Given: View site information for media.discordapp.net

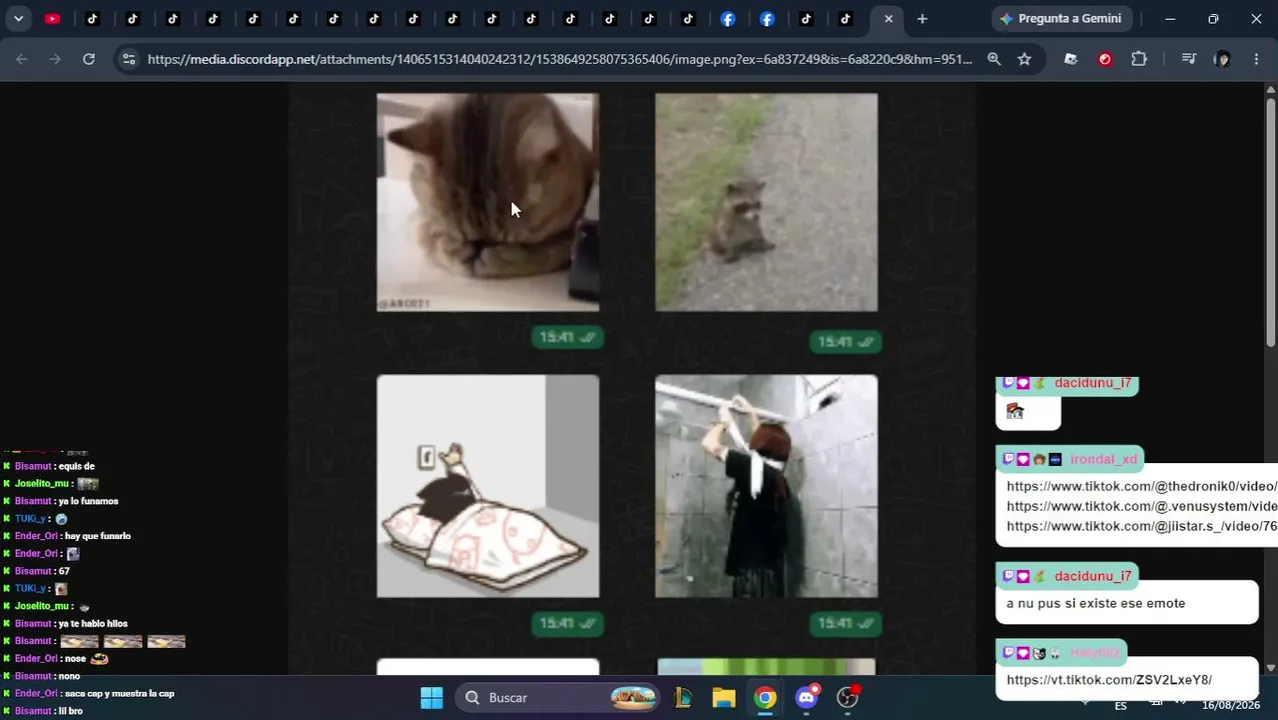Looking at the screenshot, I should (128, 59).
